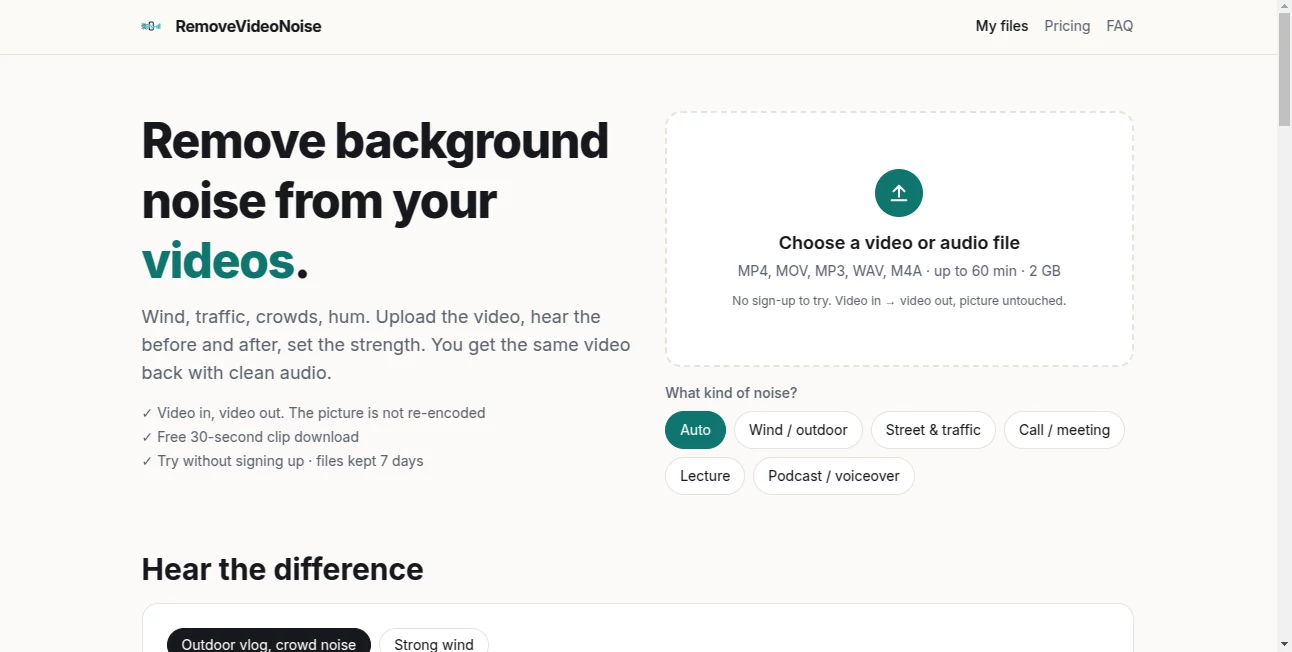This screenshot has width=1292, height=652.
Task: Select Street & traffic noise type
Action: pos(933,430)
